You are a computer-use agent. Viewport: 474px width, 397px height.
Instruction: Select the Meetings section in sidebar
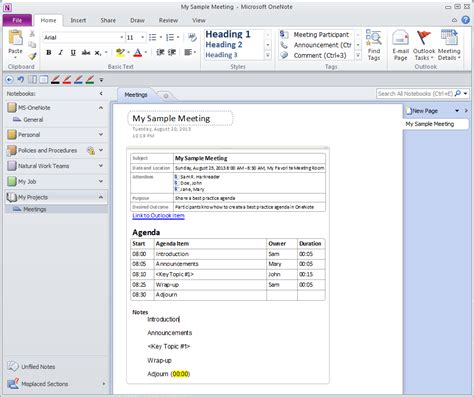point(35,209)
